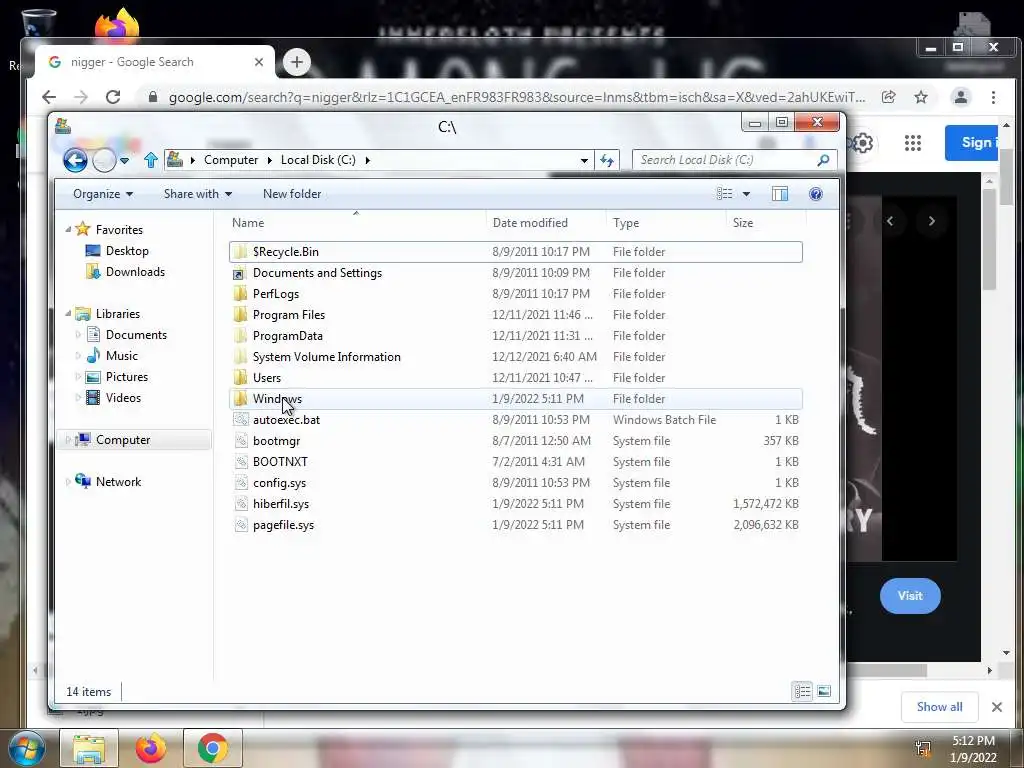This screenshot has width=1024, height=768.
Task: Bookmark this page with the star
Action: [921, 97]
